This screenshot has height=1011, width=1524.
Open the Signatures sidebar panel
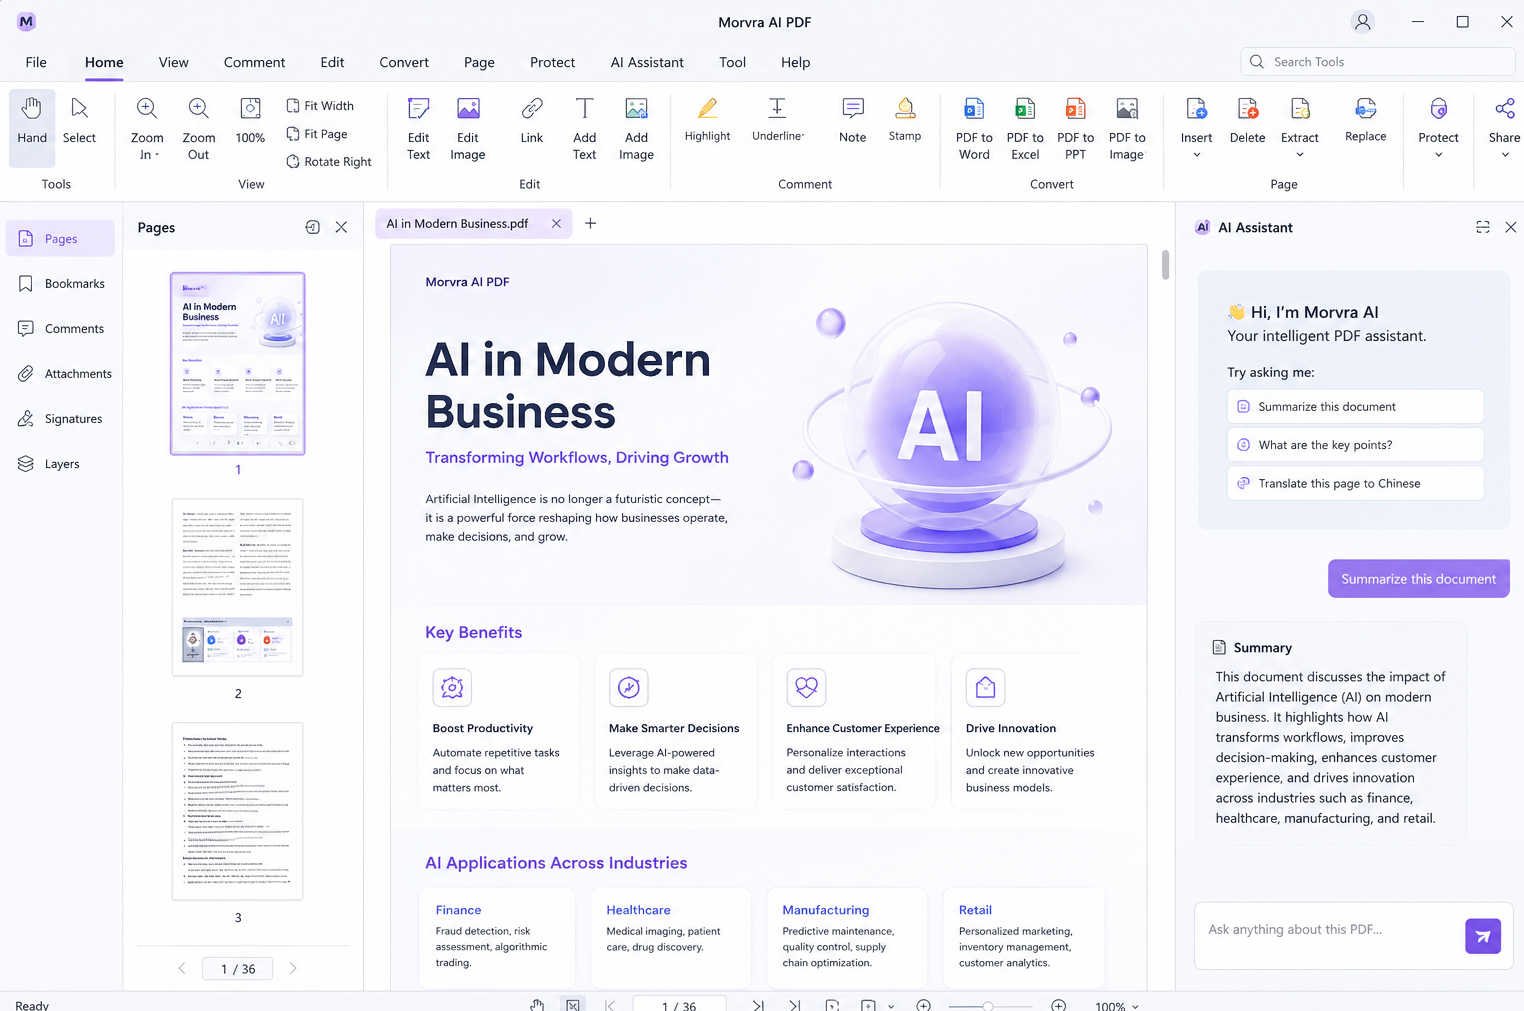(x=61, y=418)
